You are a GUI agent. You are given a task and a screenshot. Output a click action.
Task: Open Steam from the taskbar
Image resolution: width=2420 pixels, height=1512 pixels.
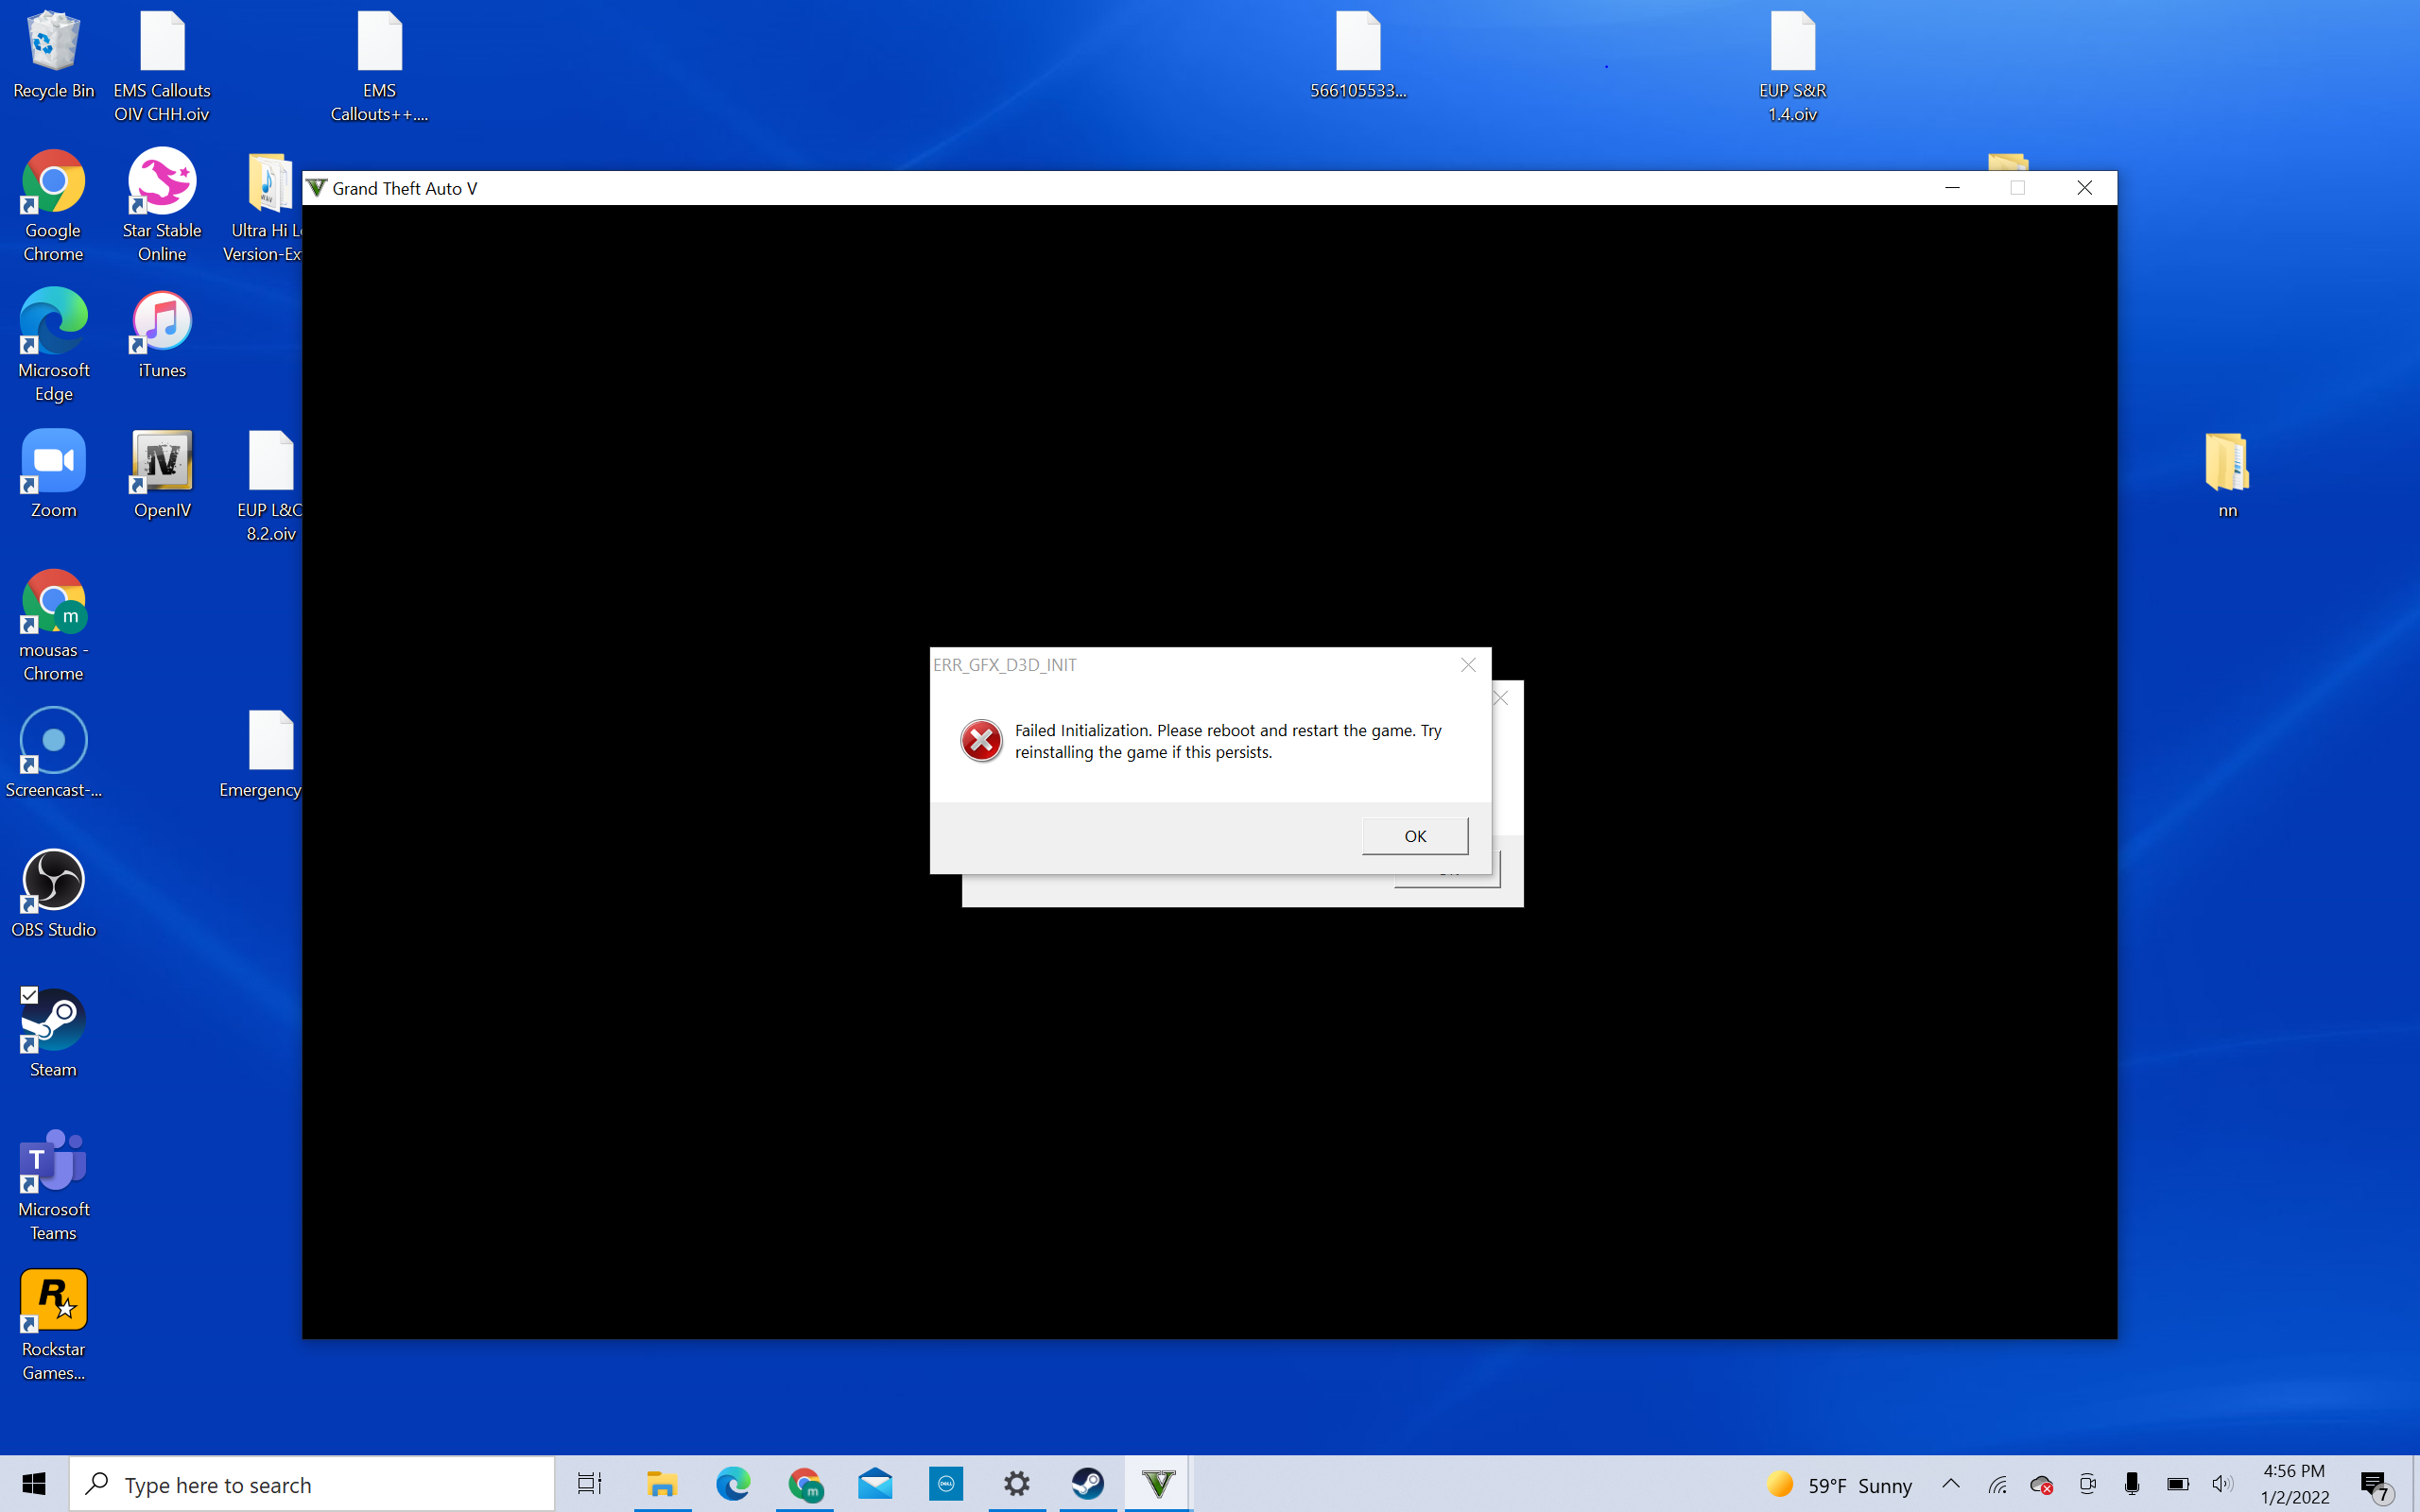[x=1087, y=1484]
